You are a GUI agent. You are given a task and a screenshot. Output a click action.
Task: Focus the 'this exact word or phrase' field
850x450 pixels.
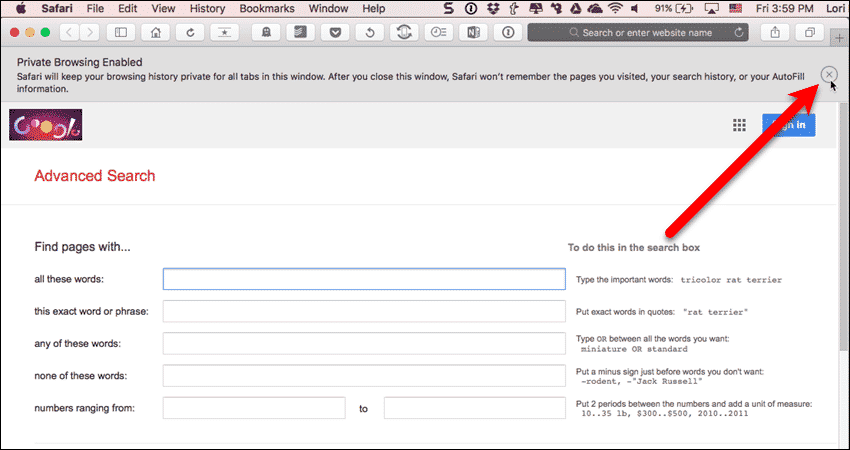[x=364, y=311]
